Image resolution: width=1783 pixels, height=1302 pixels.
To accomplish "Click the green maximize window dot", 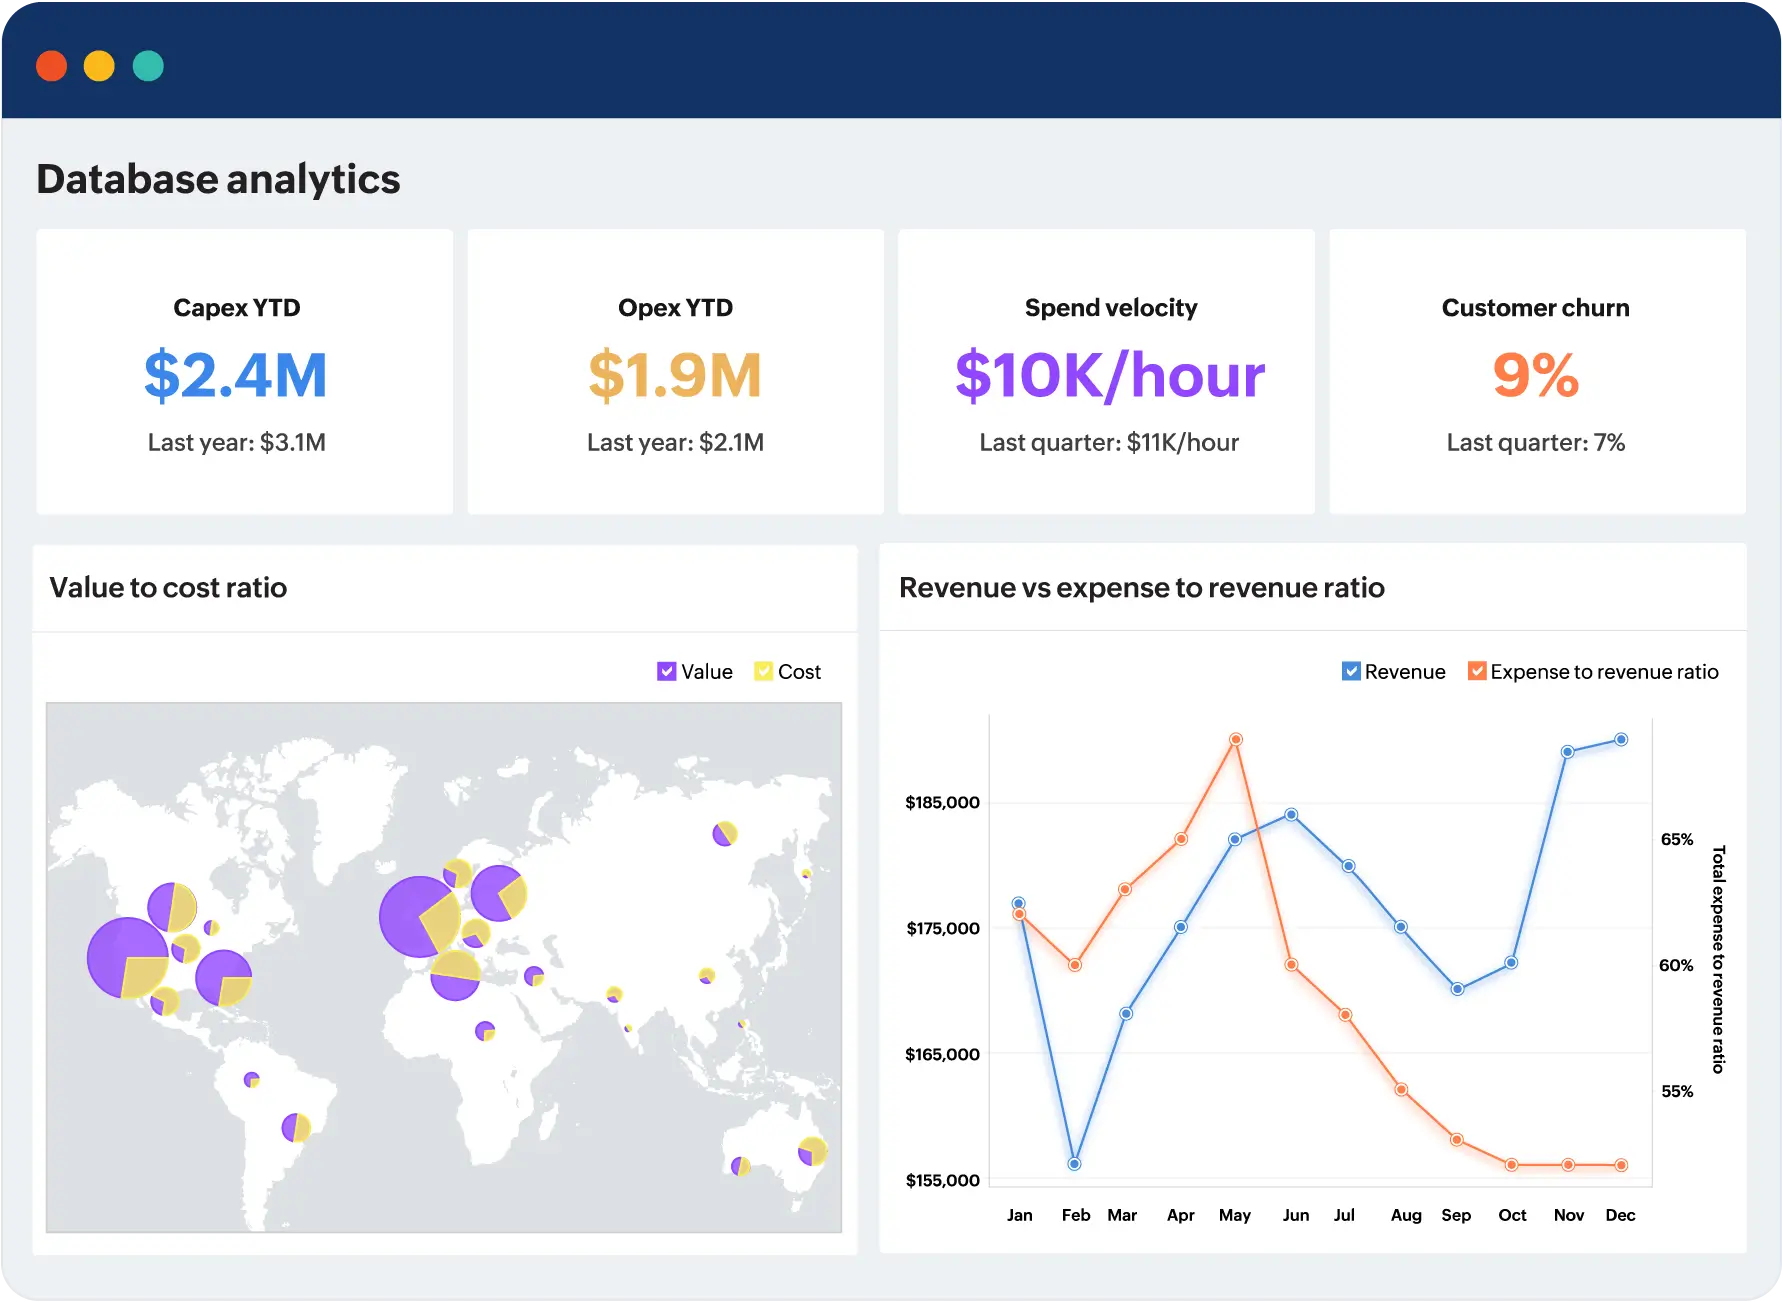I will pyautogui.click(x=148, y=66).
